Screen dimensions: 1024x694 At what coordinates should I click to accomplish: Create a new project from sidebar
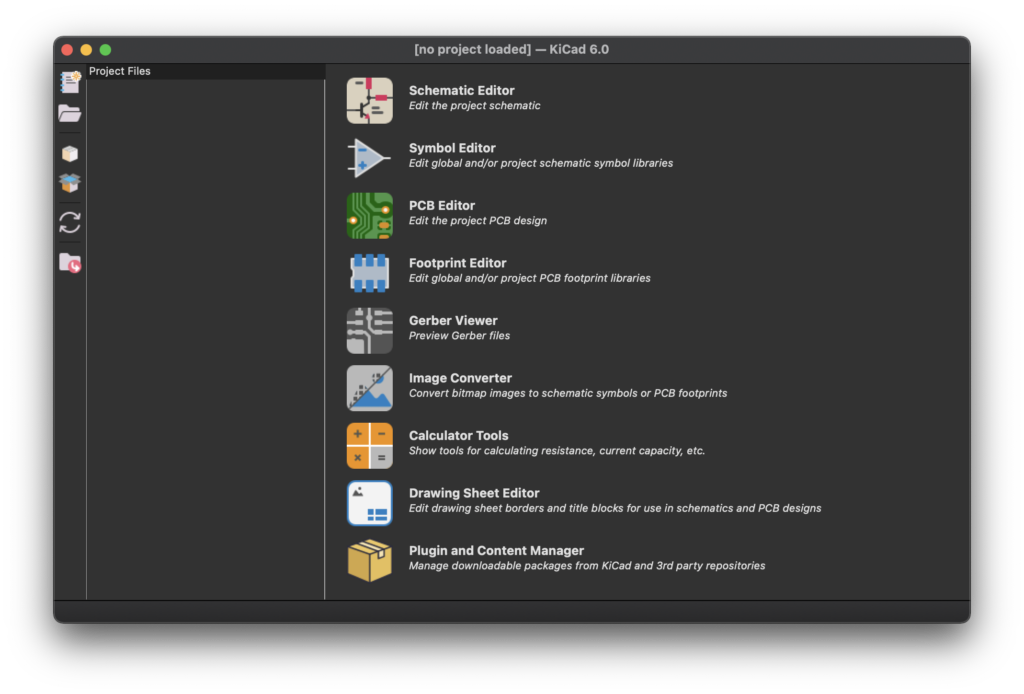click(70, 82)
